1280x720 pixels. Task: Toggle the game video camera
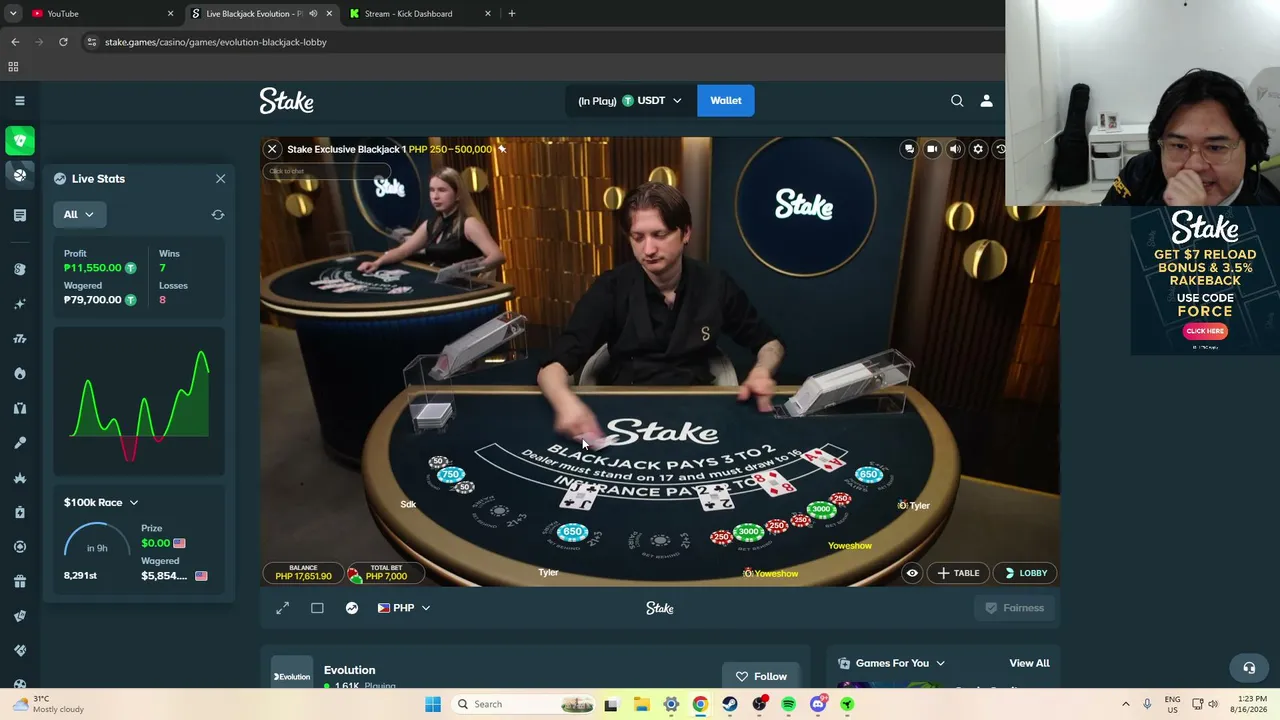pyautogui.click(x=932, y=149)
